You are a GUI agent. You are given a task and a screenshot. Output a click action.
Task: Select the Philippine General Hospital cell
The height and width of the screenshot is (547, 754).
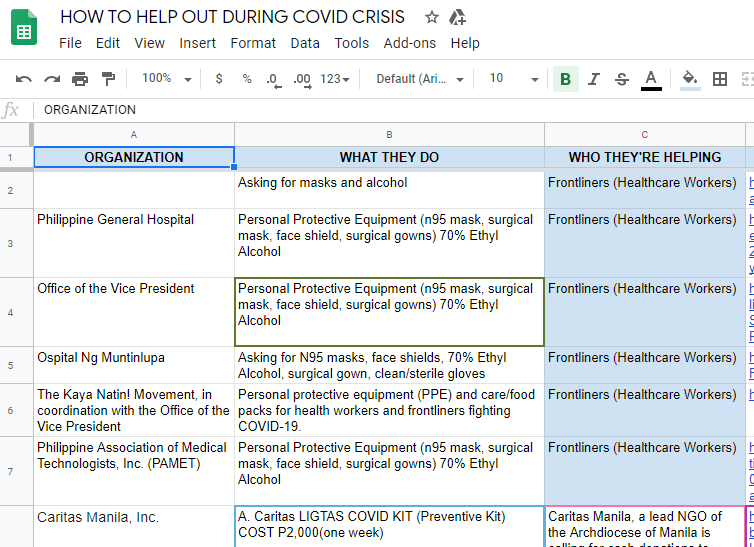click(x=134, y=243)
